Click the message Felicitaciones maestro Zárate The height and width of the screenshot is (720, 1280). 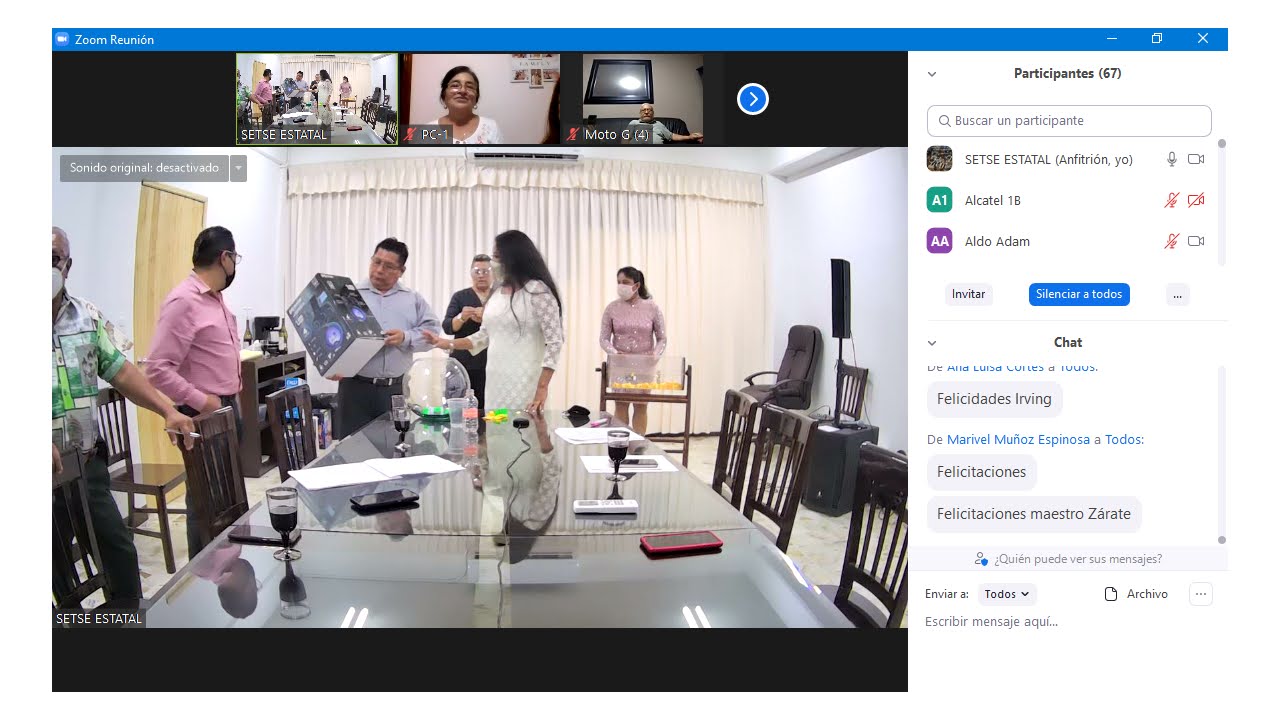point(1034,514)
